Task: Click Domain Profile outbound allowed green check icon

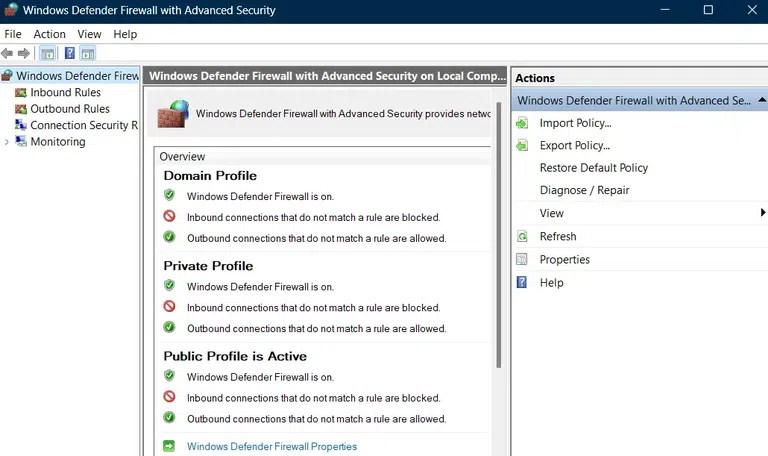Action: (169, 237)
